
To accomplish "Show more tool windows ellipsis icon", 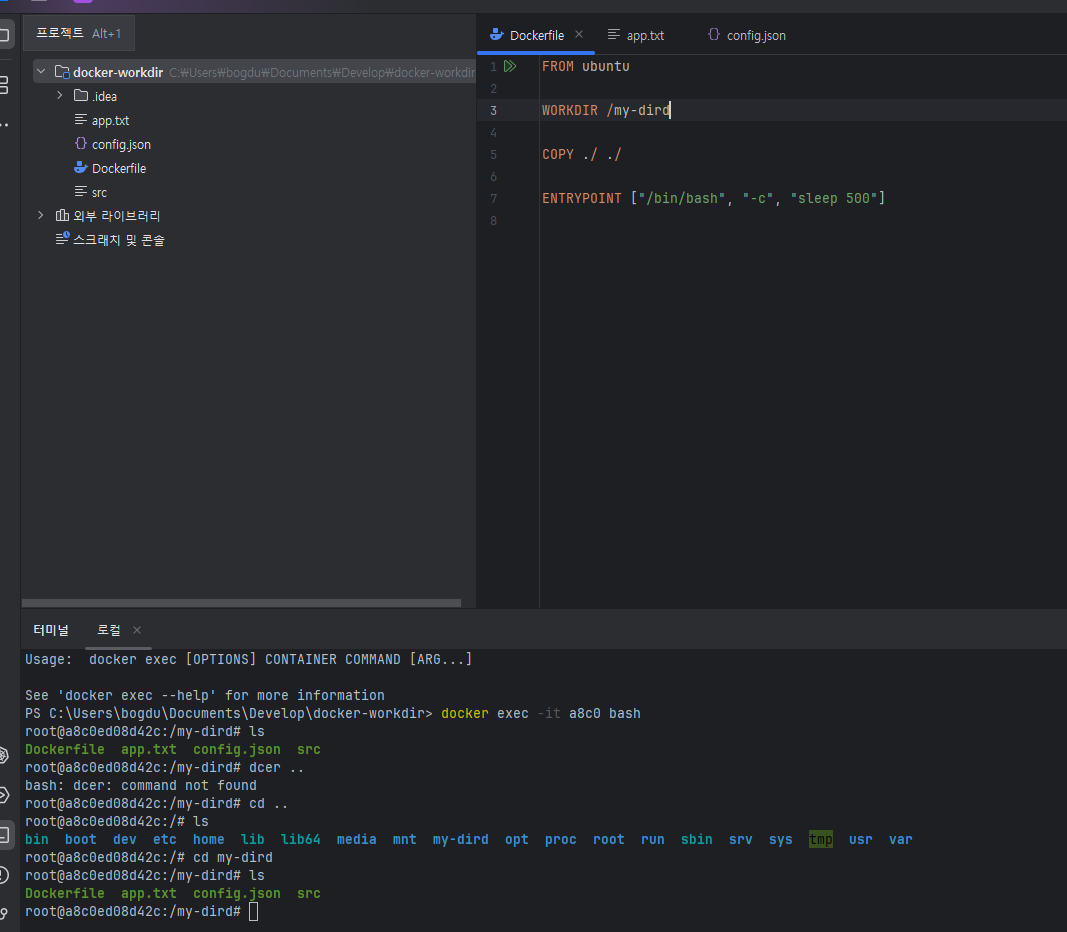I will tap(4, 124).
